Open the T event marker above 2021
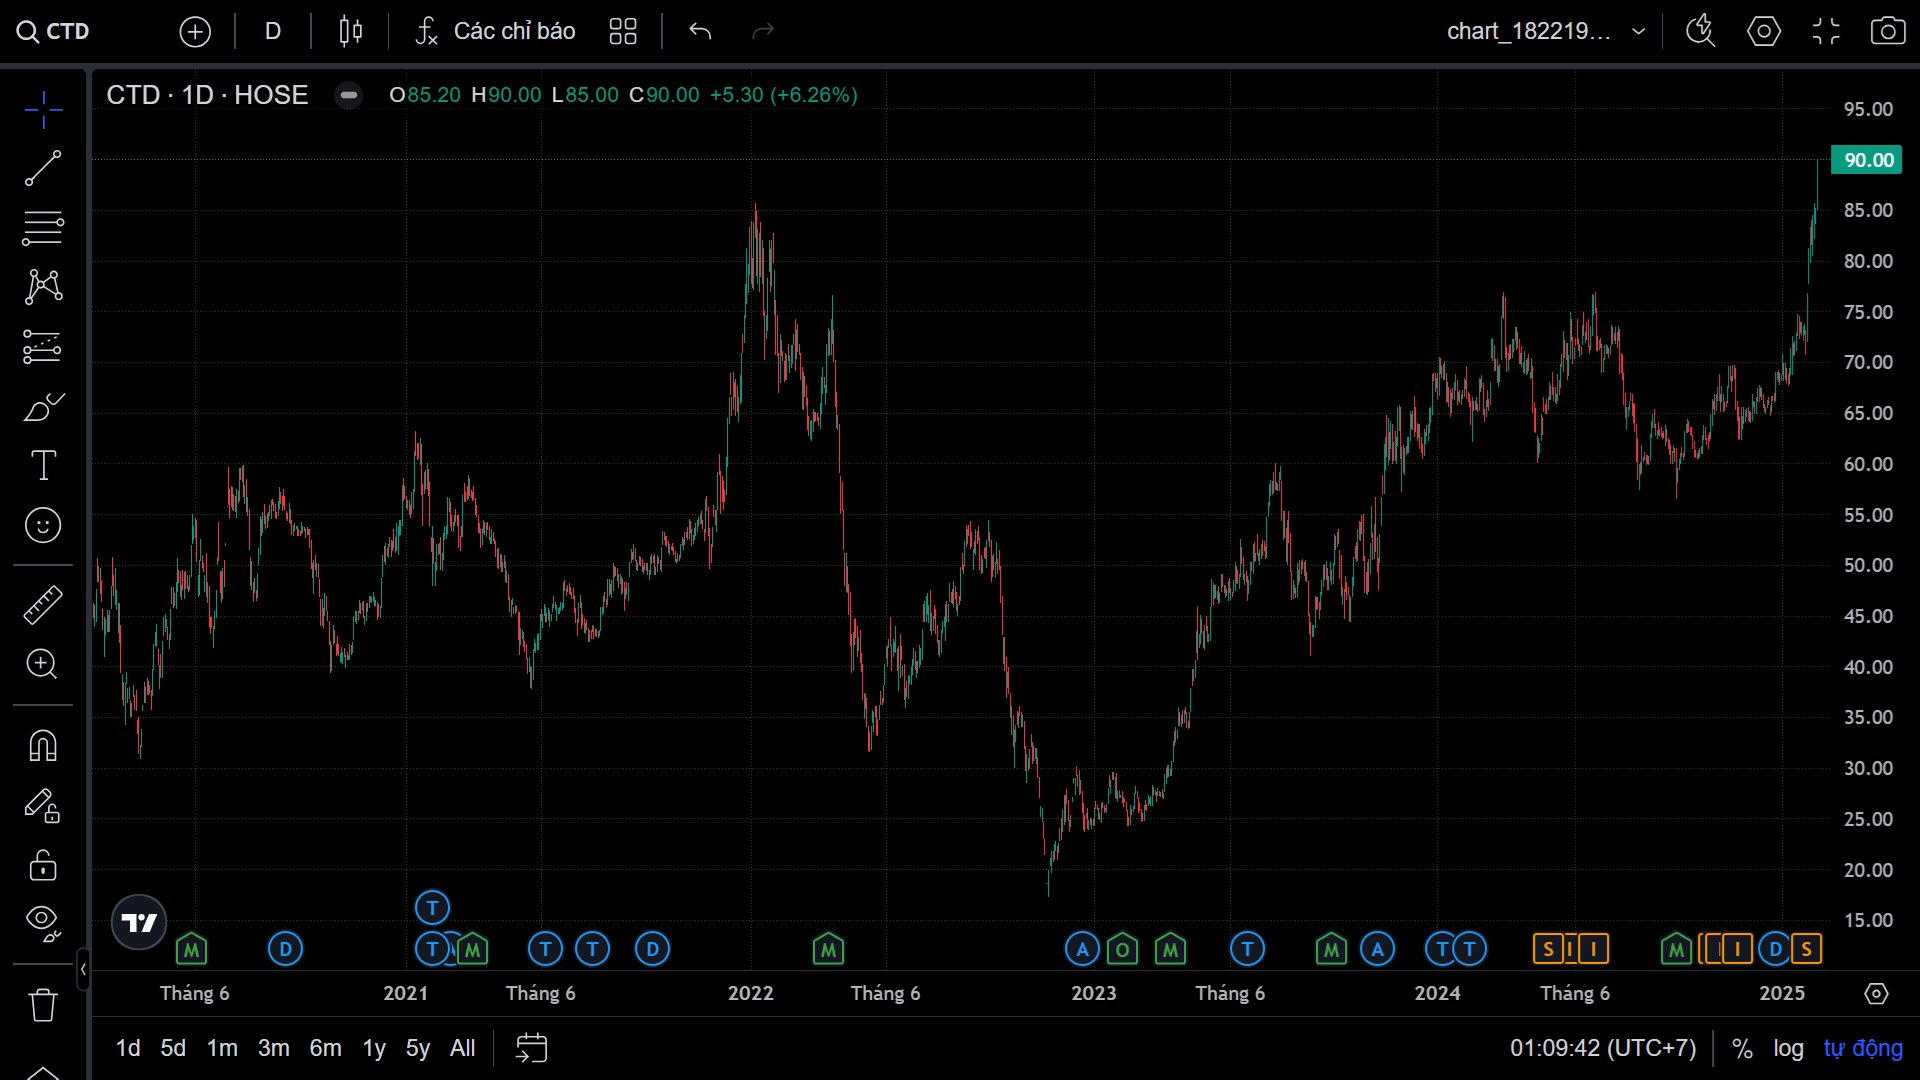Image resolution: width=1920 pixels, height=1080 pixels. (432, 908)
